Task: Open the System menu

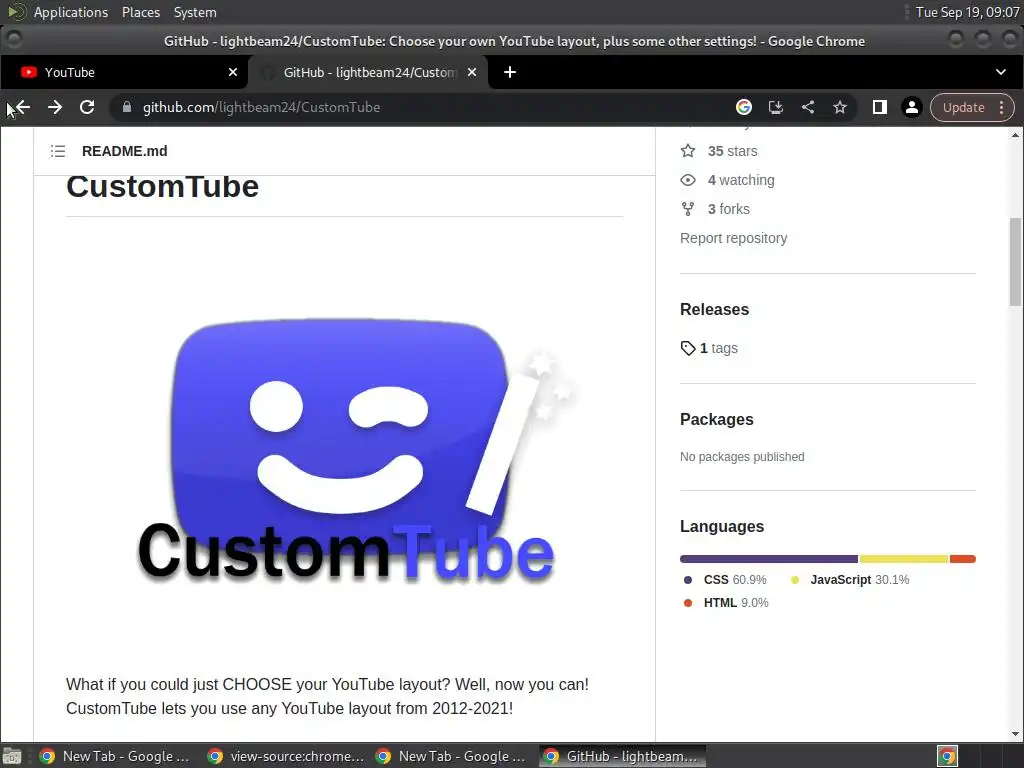Action: tap(195, 12)
